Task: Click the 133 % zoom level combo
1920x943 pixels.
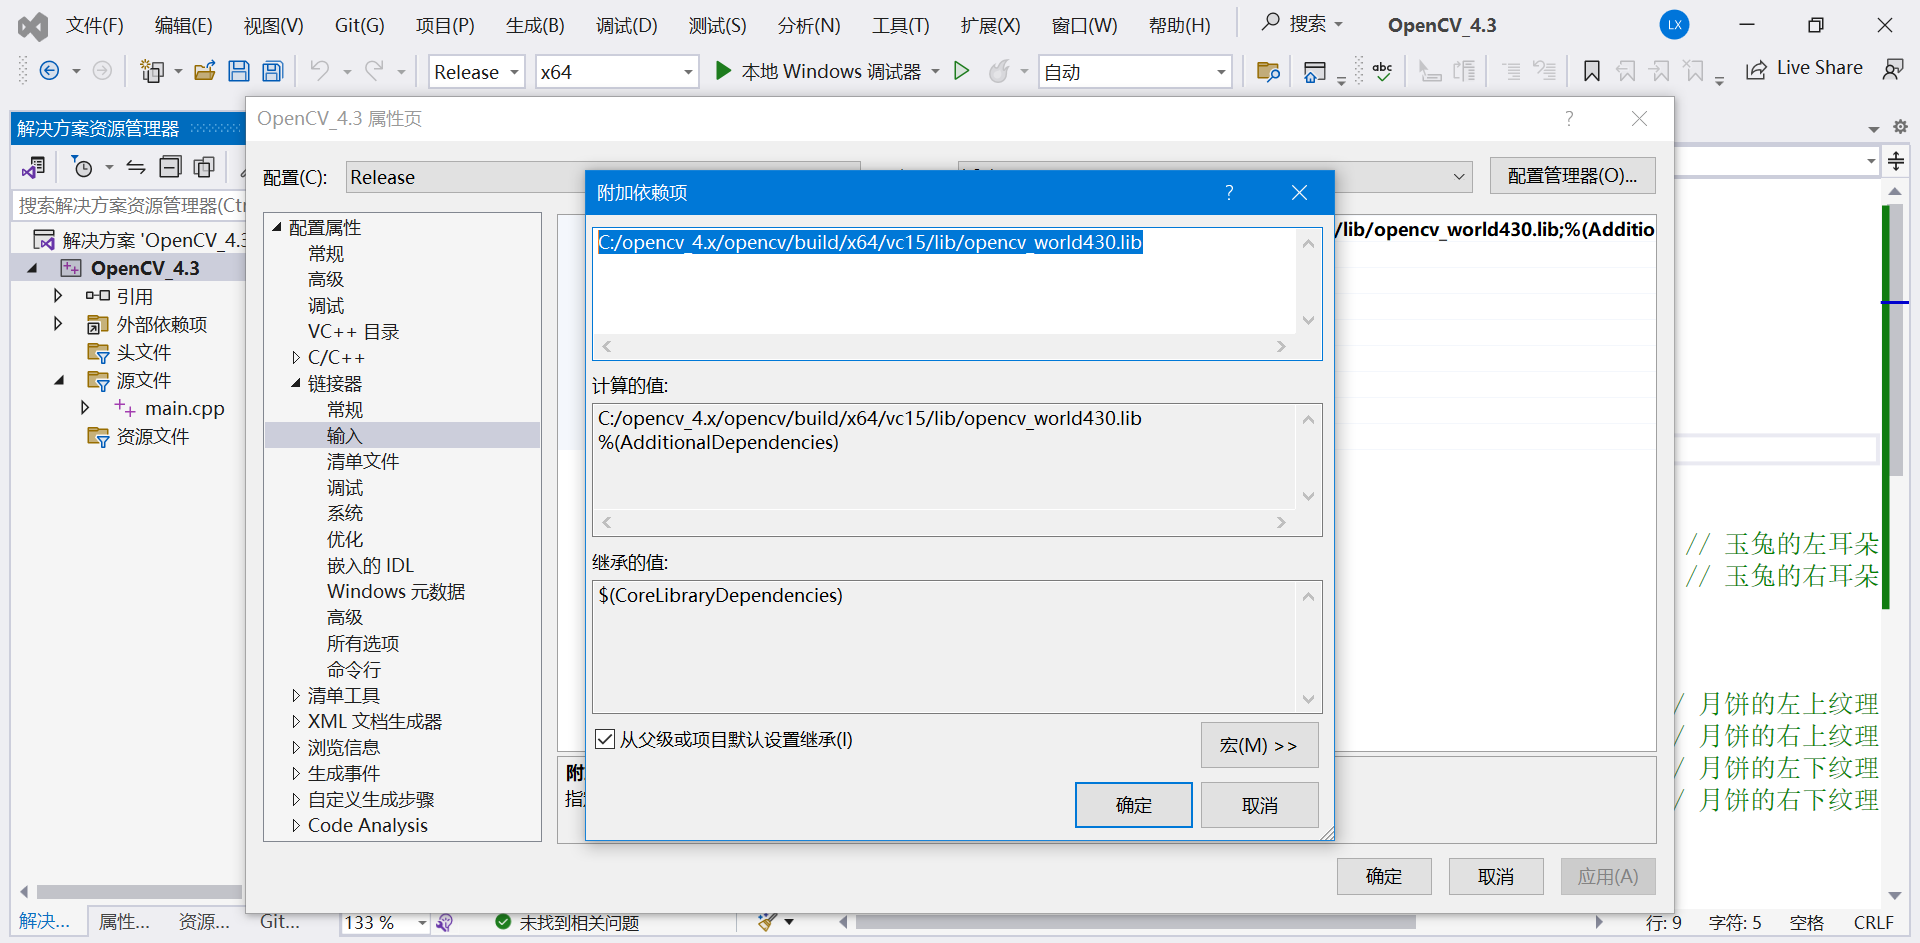Action: (385, 922)
